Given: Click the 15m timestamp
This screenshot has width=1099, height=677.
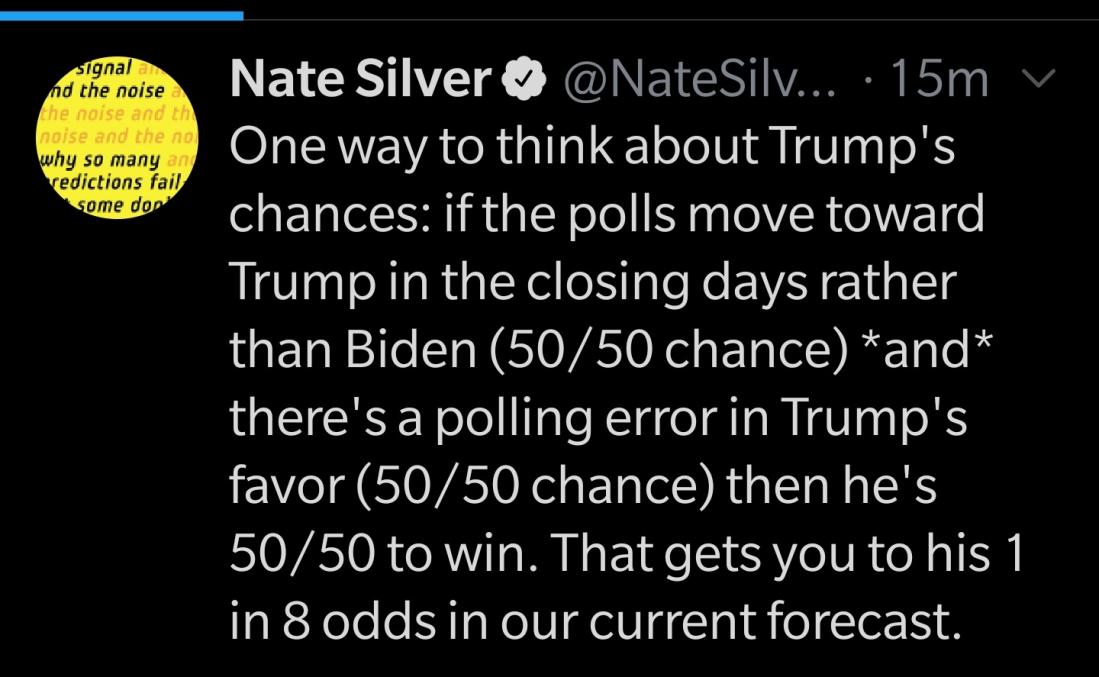Looking at the screenshot, I should 939,79.
